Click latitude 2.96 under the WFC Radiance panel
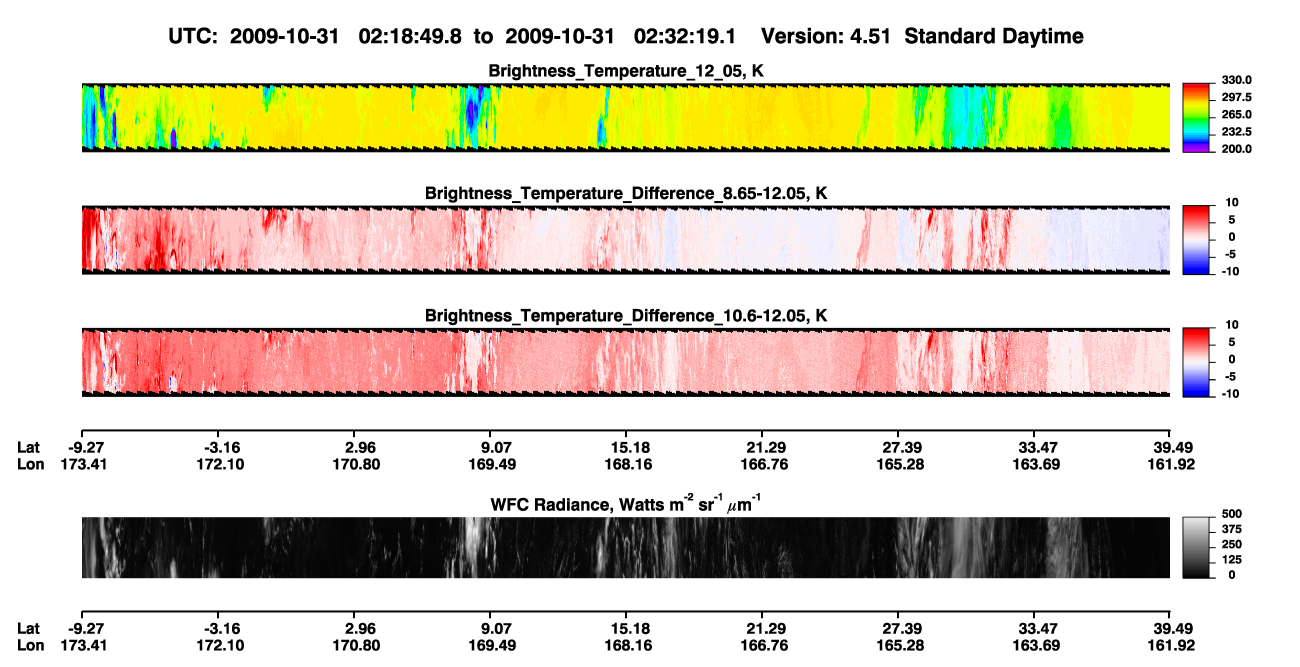This screenshot has height=667, width=1300. 360,628
